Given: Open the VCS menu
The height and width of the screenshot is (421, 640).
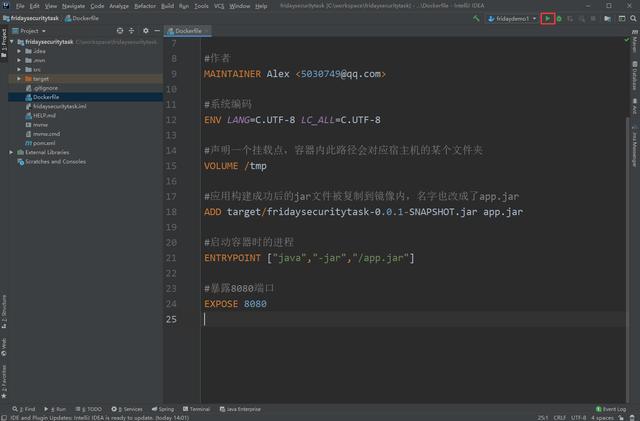Looking at the screenshot, I should coord(219,6).
